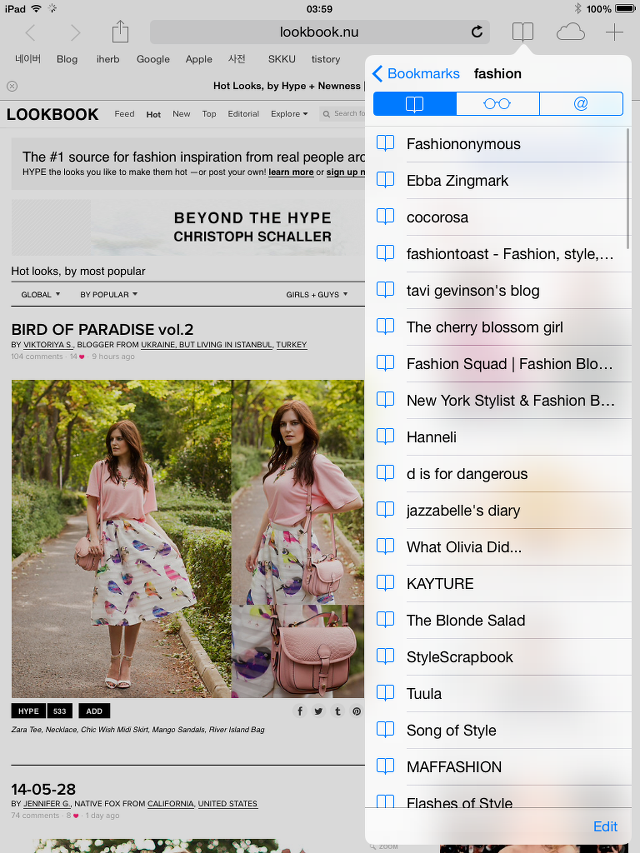
Task: Open the Tuula bookmark
Action: (x=498, y=694)
